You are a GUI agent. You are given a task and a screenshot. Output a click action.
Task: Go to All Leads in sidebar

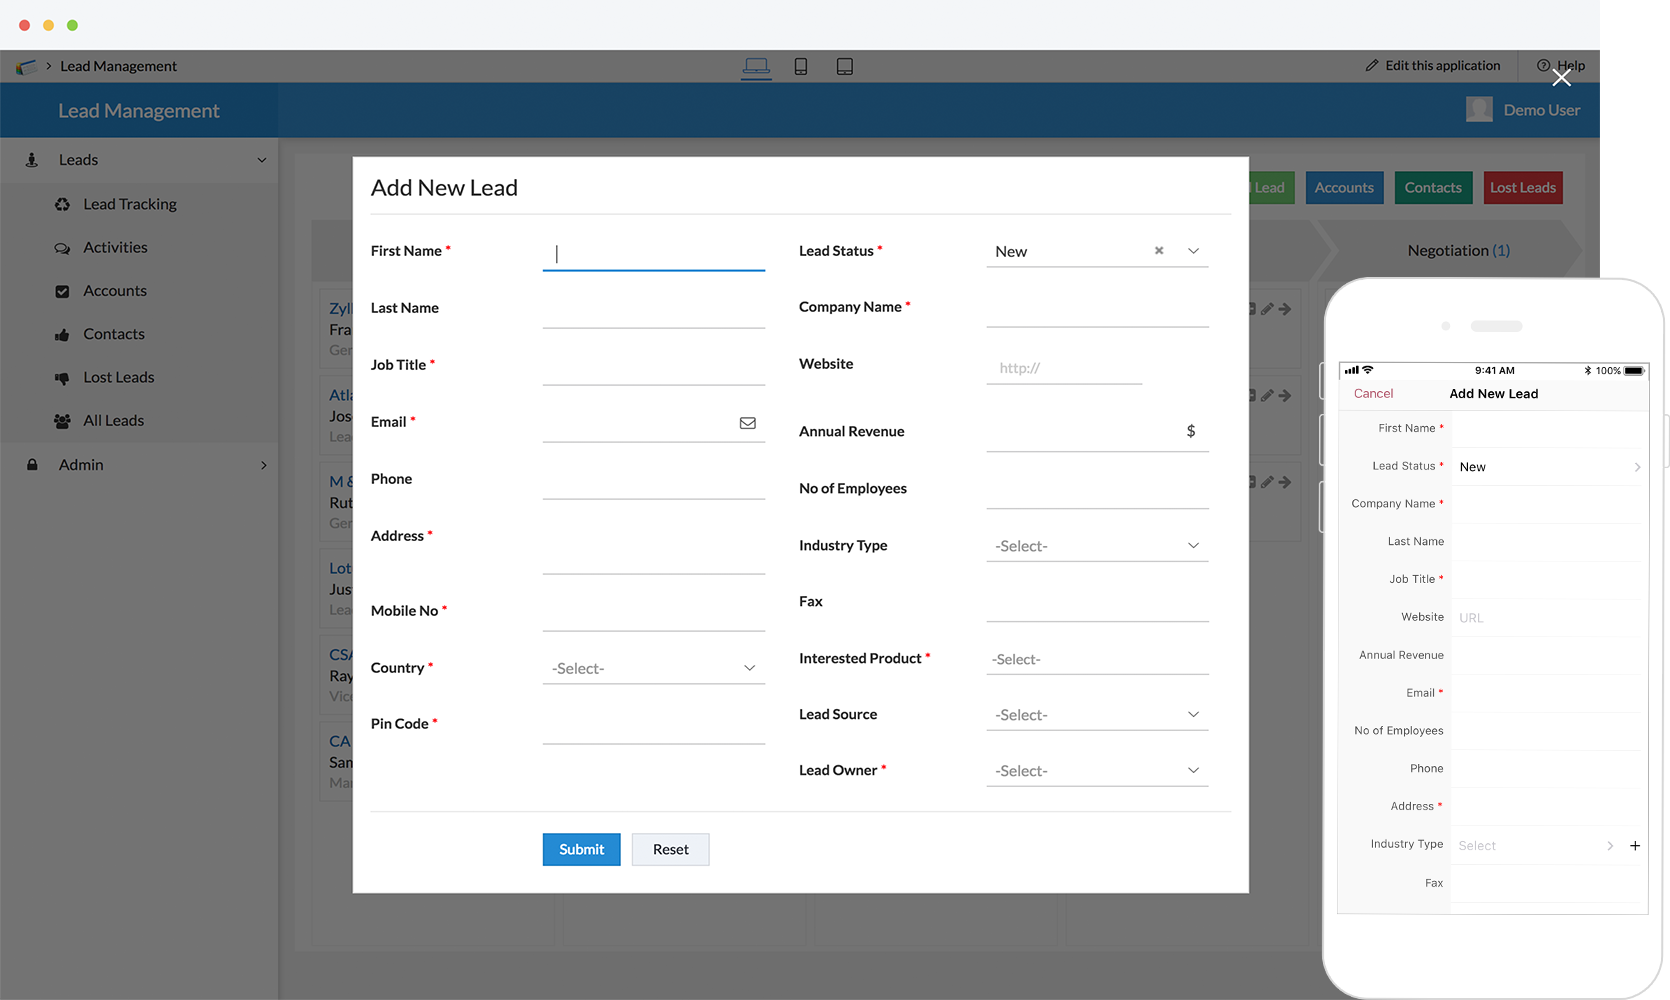pos(113,421)
